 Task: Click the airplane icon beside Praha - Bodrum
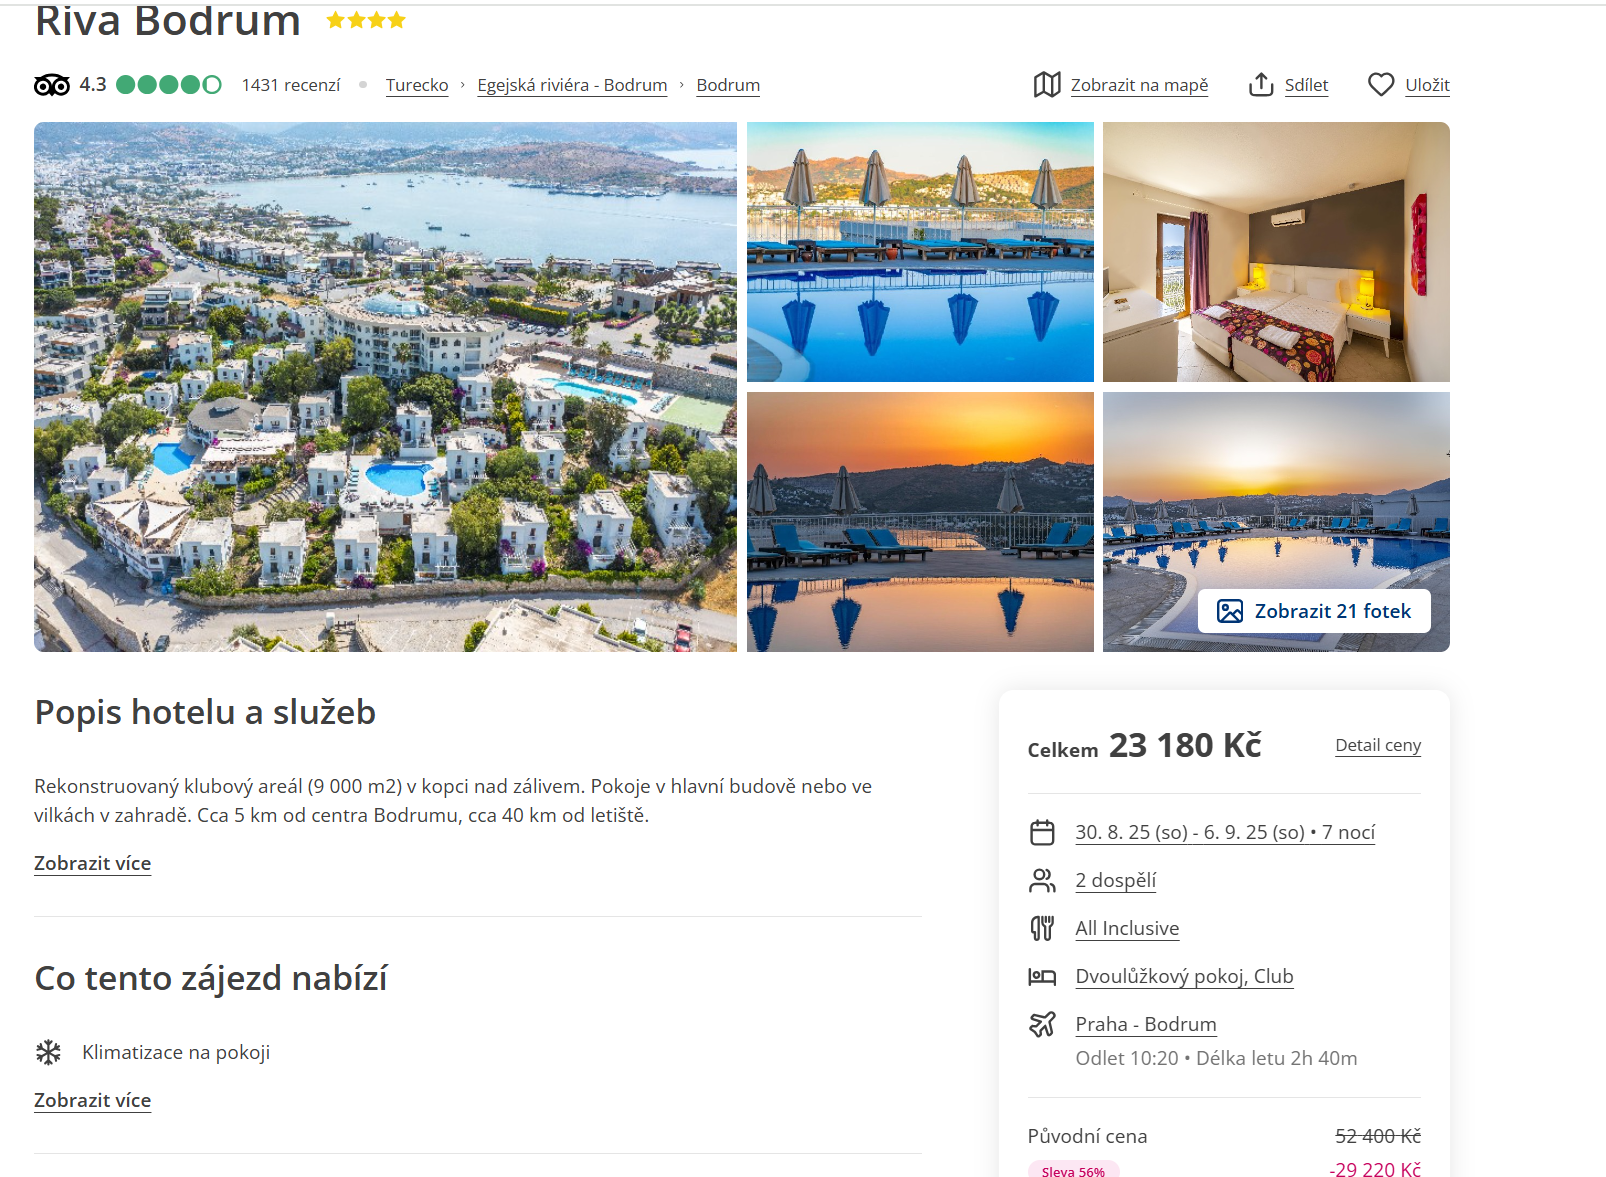[1042, 1024]
